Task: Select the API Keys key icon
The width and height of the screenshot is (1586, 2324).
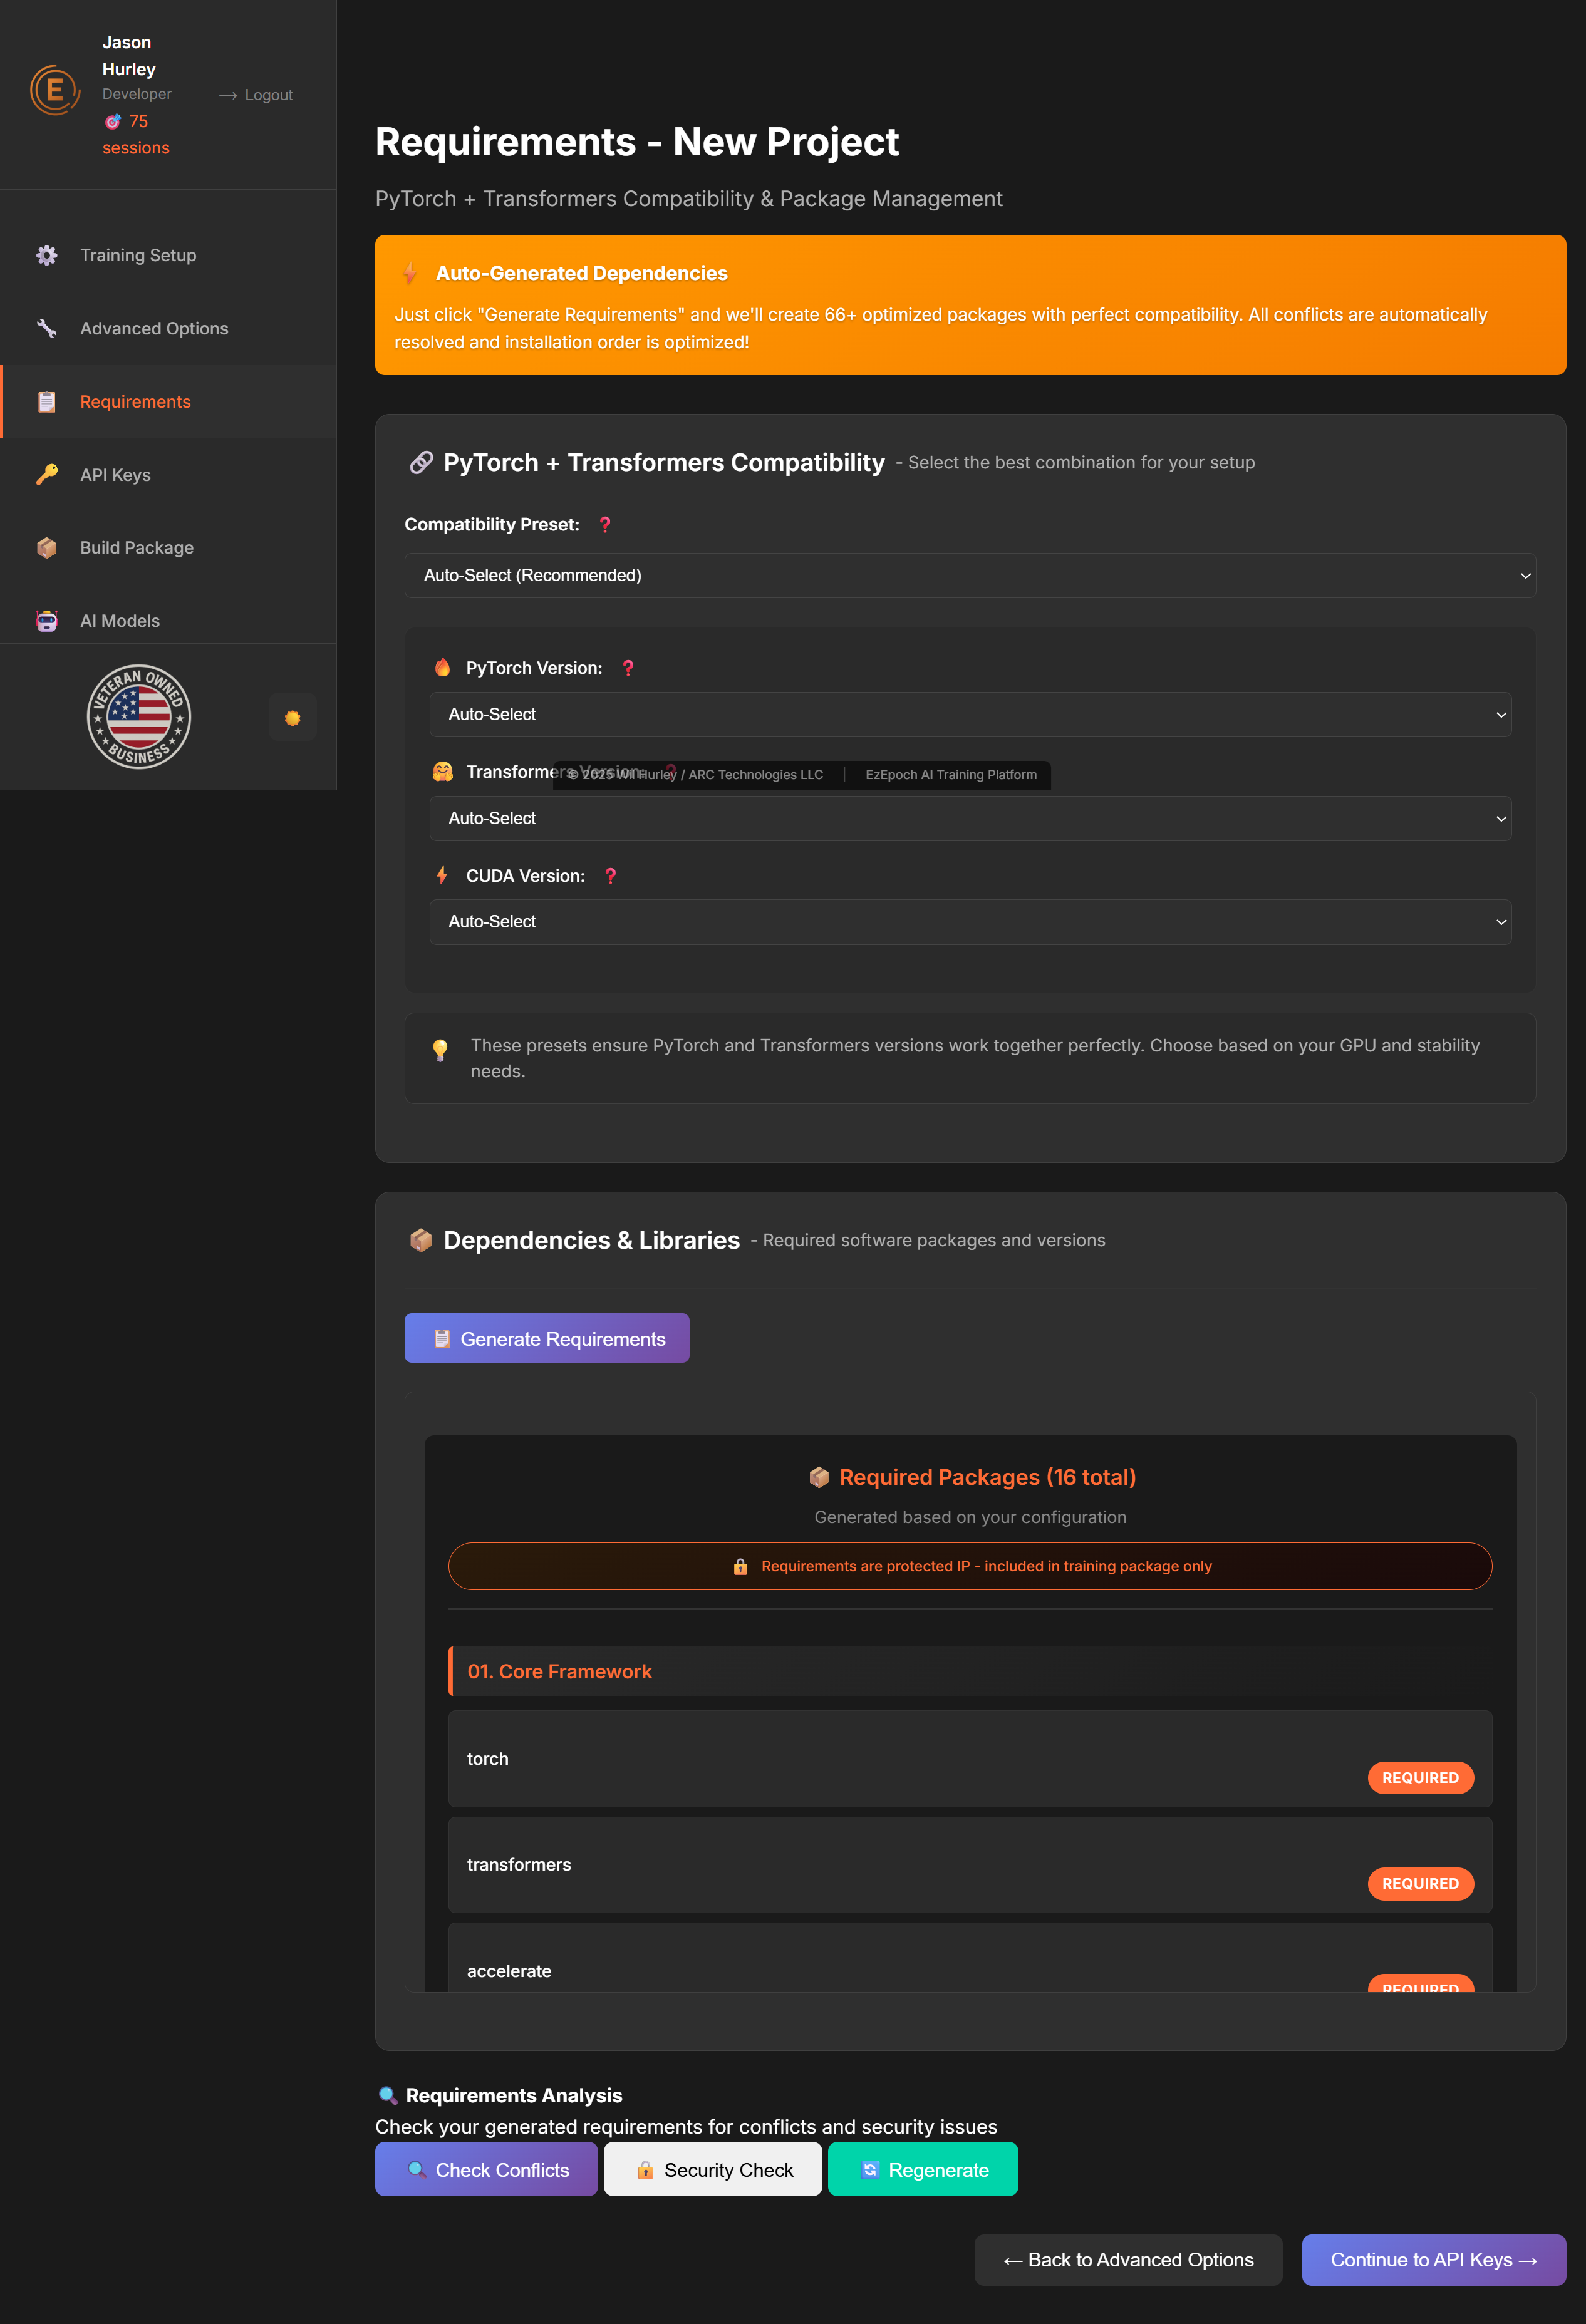Action: click(x=46, y=474)
